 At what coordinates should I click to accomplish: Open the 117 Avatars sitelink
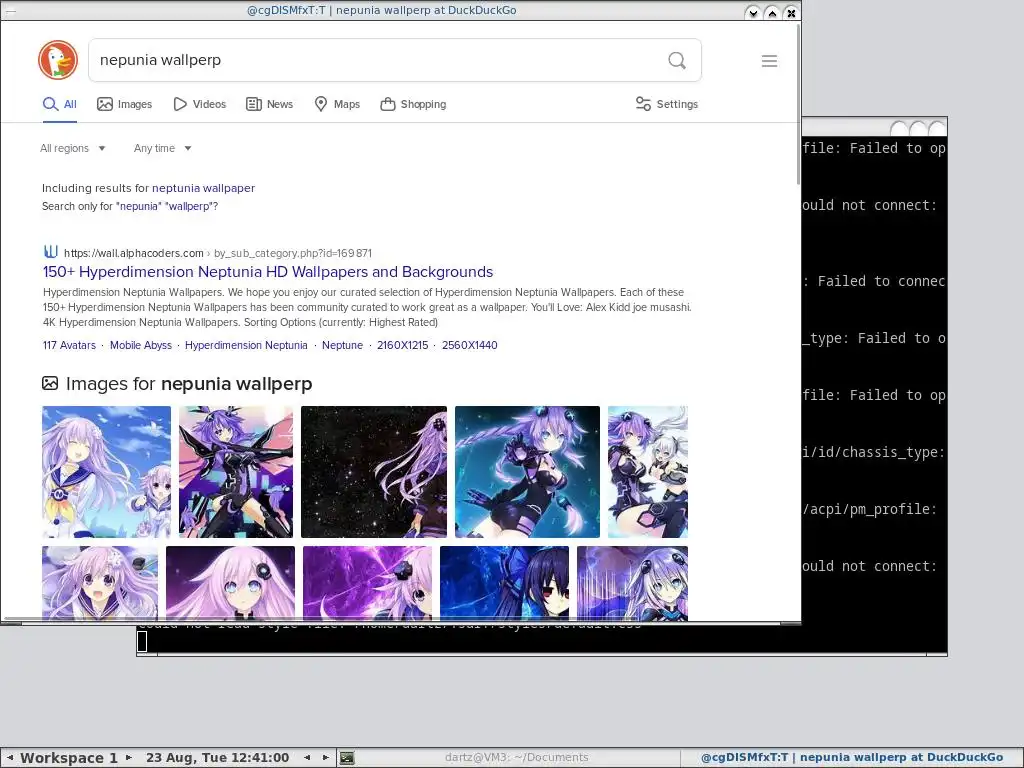[69, 345]
